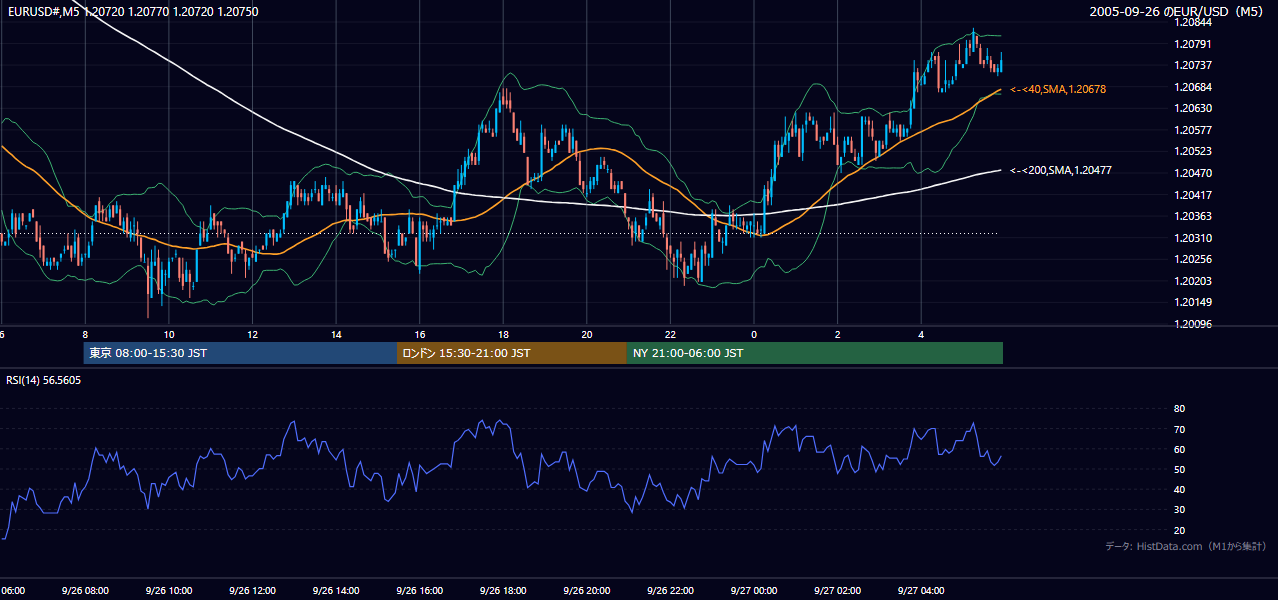Click price axis value 1.20417
The height and width of the screenshot is (600, 1278).
coord(1194,195)
